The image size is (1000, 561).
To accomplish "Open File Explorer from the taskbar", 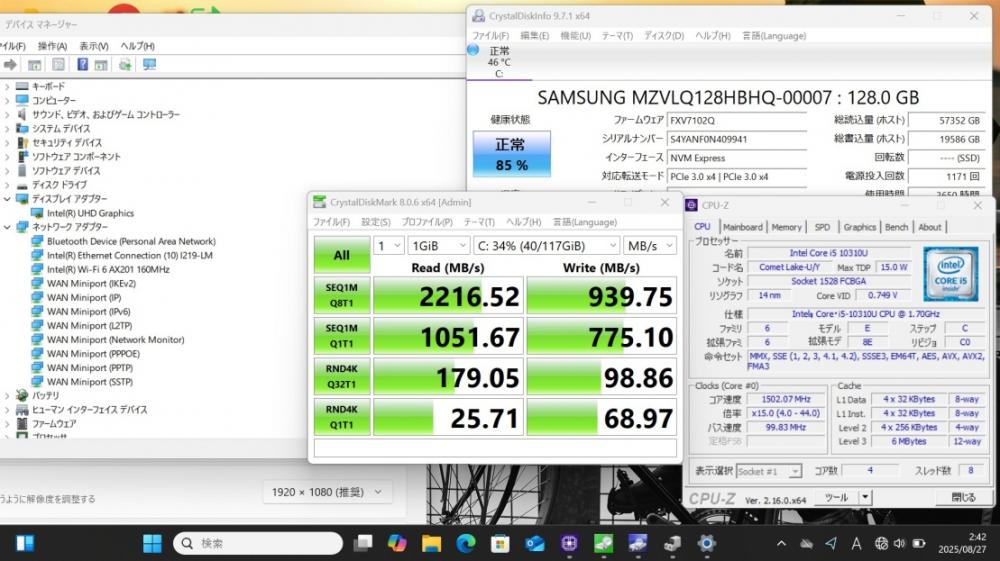I will pos(431,543).
